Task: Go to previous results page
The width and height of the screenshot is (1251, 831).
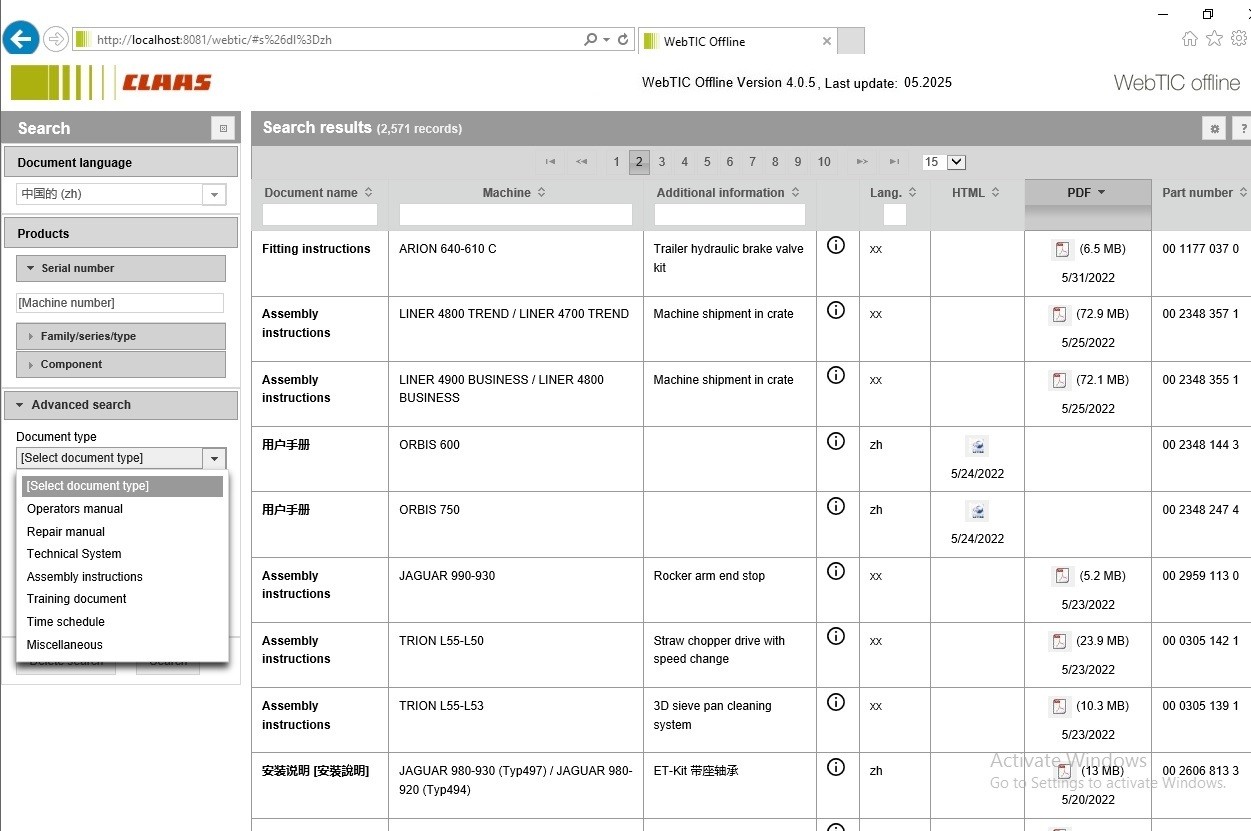Action: pyautogui.click(x=581, y=162)
